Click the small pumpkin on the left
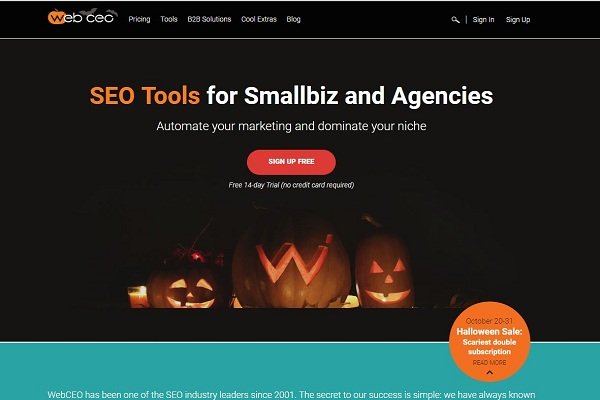 [x=185, y=287]
